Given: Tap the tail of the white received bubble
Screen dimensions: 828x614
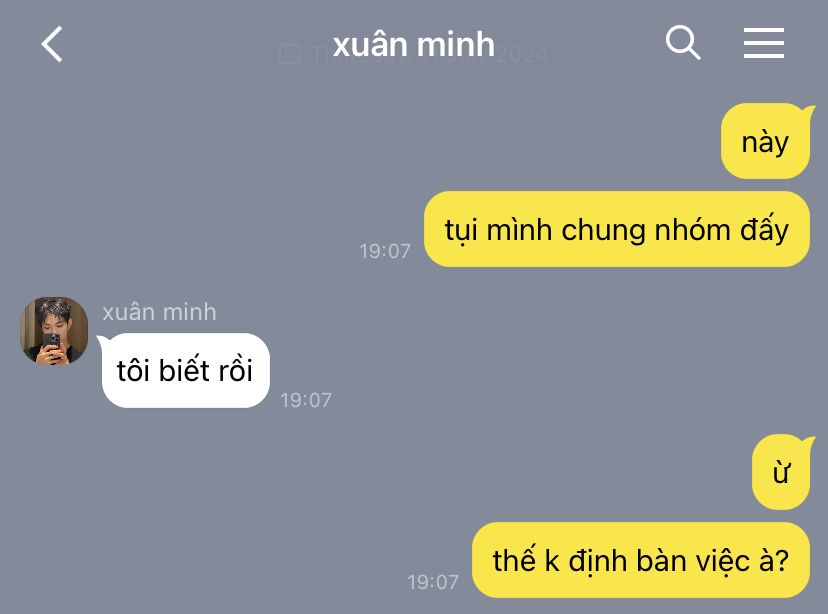Looking at the screenshot, I should [x=102, y=342].
